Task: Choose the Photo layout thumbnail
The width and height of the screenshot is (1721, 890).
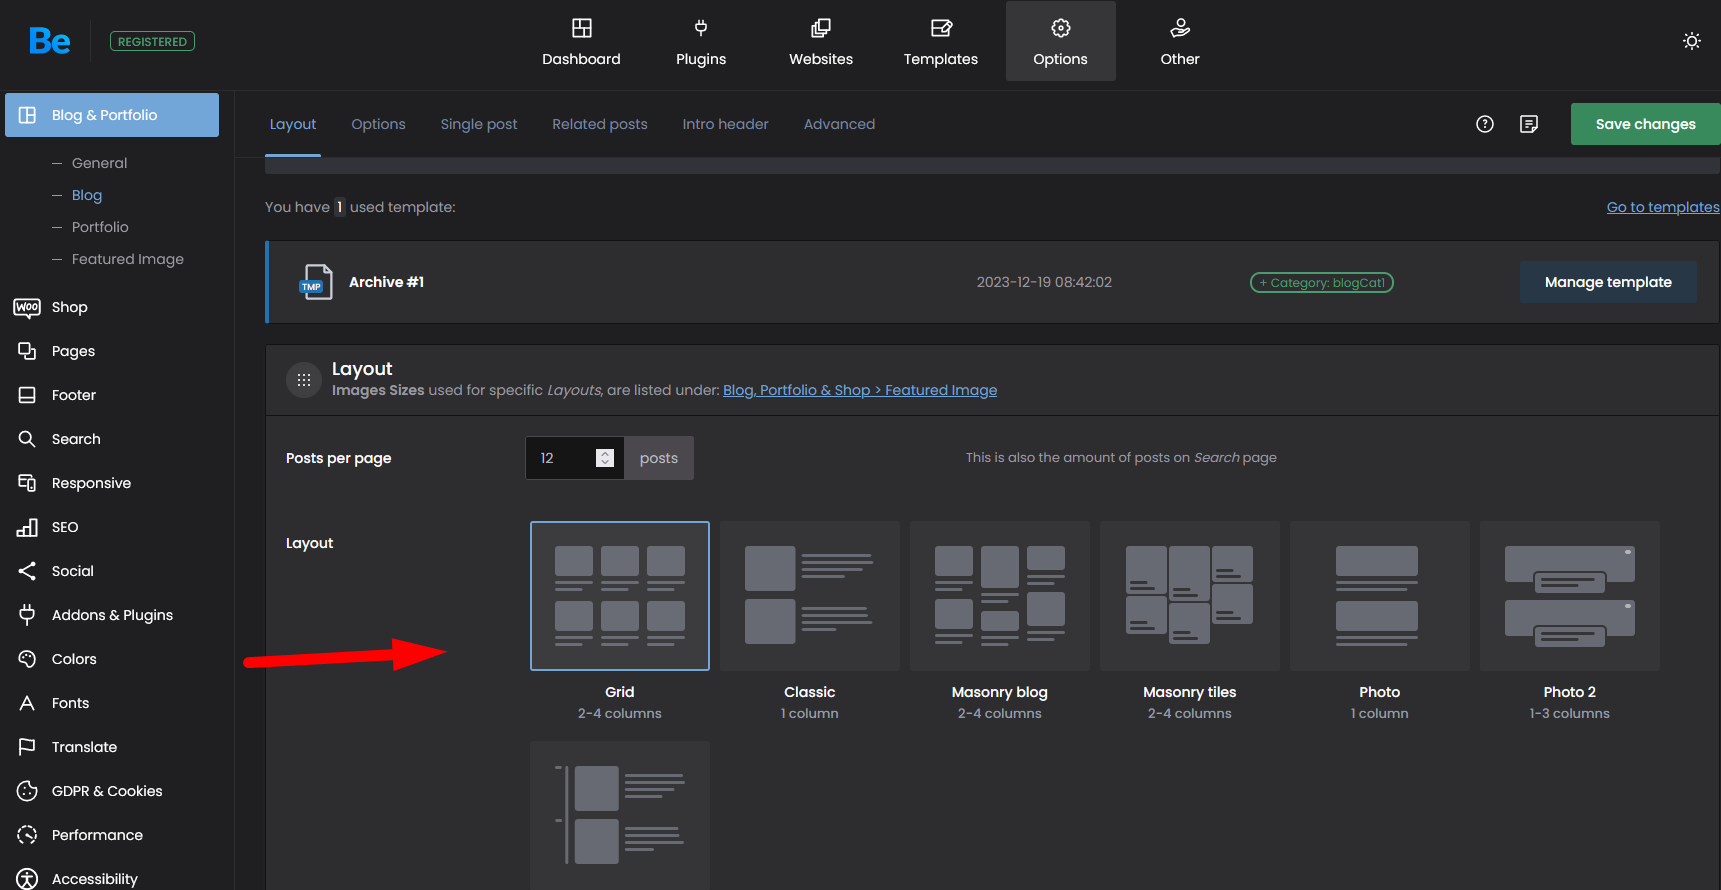Action: (x=1380, y=596)
